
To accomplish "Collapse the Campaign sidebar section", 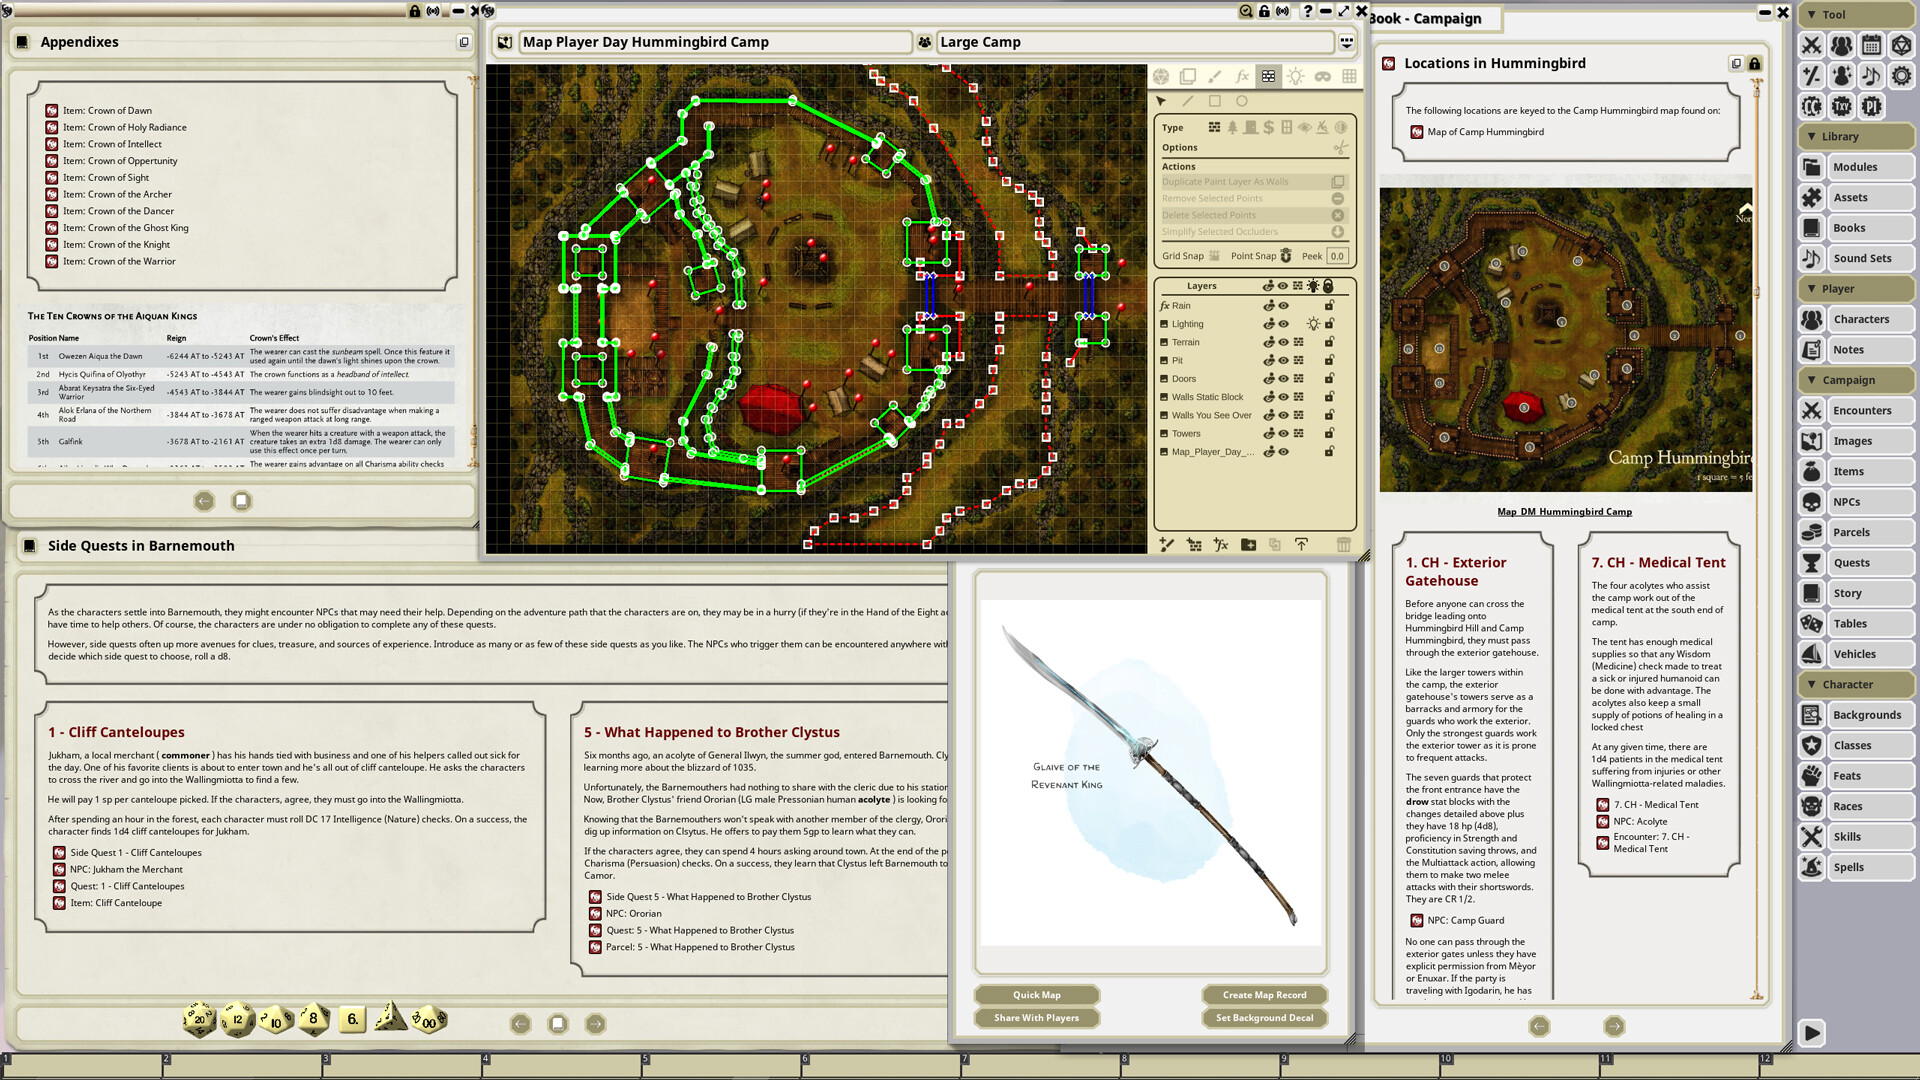I will 1811,381.
